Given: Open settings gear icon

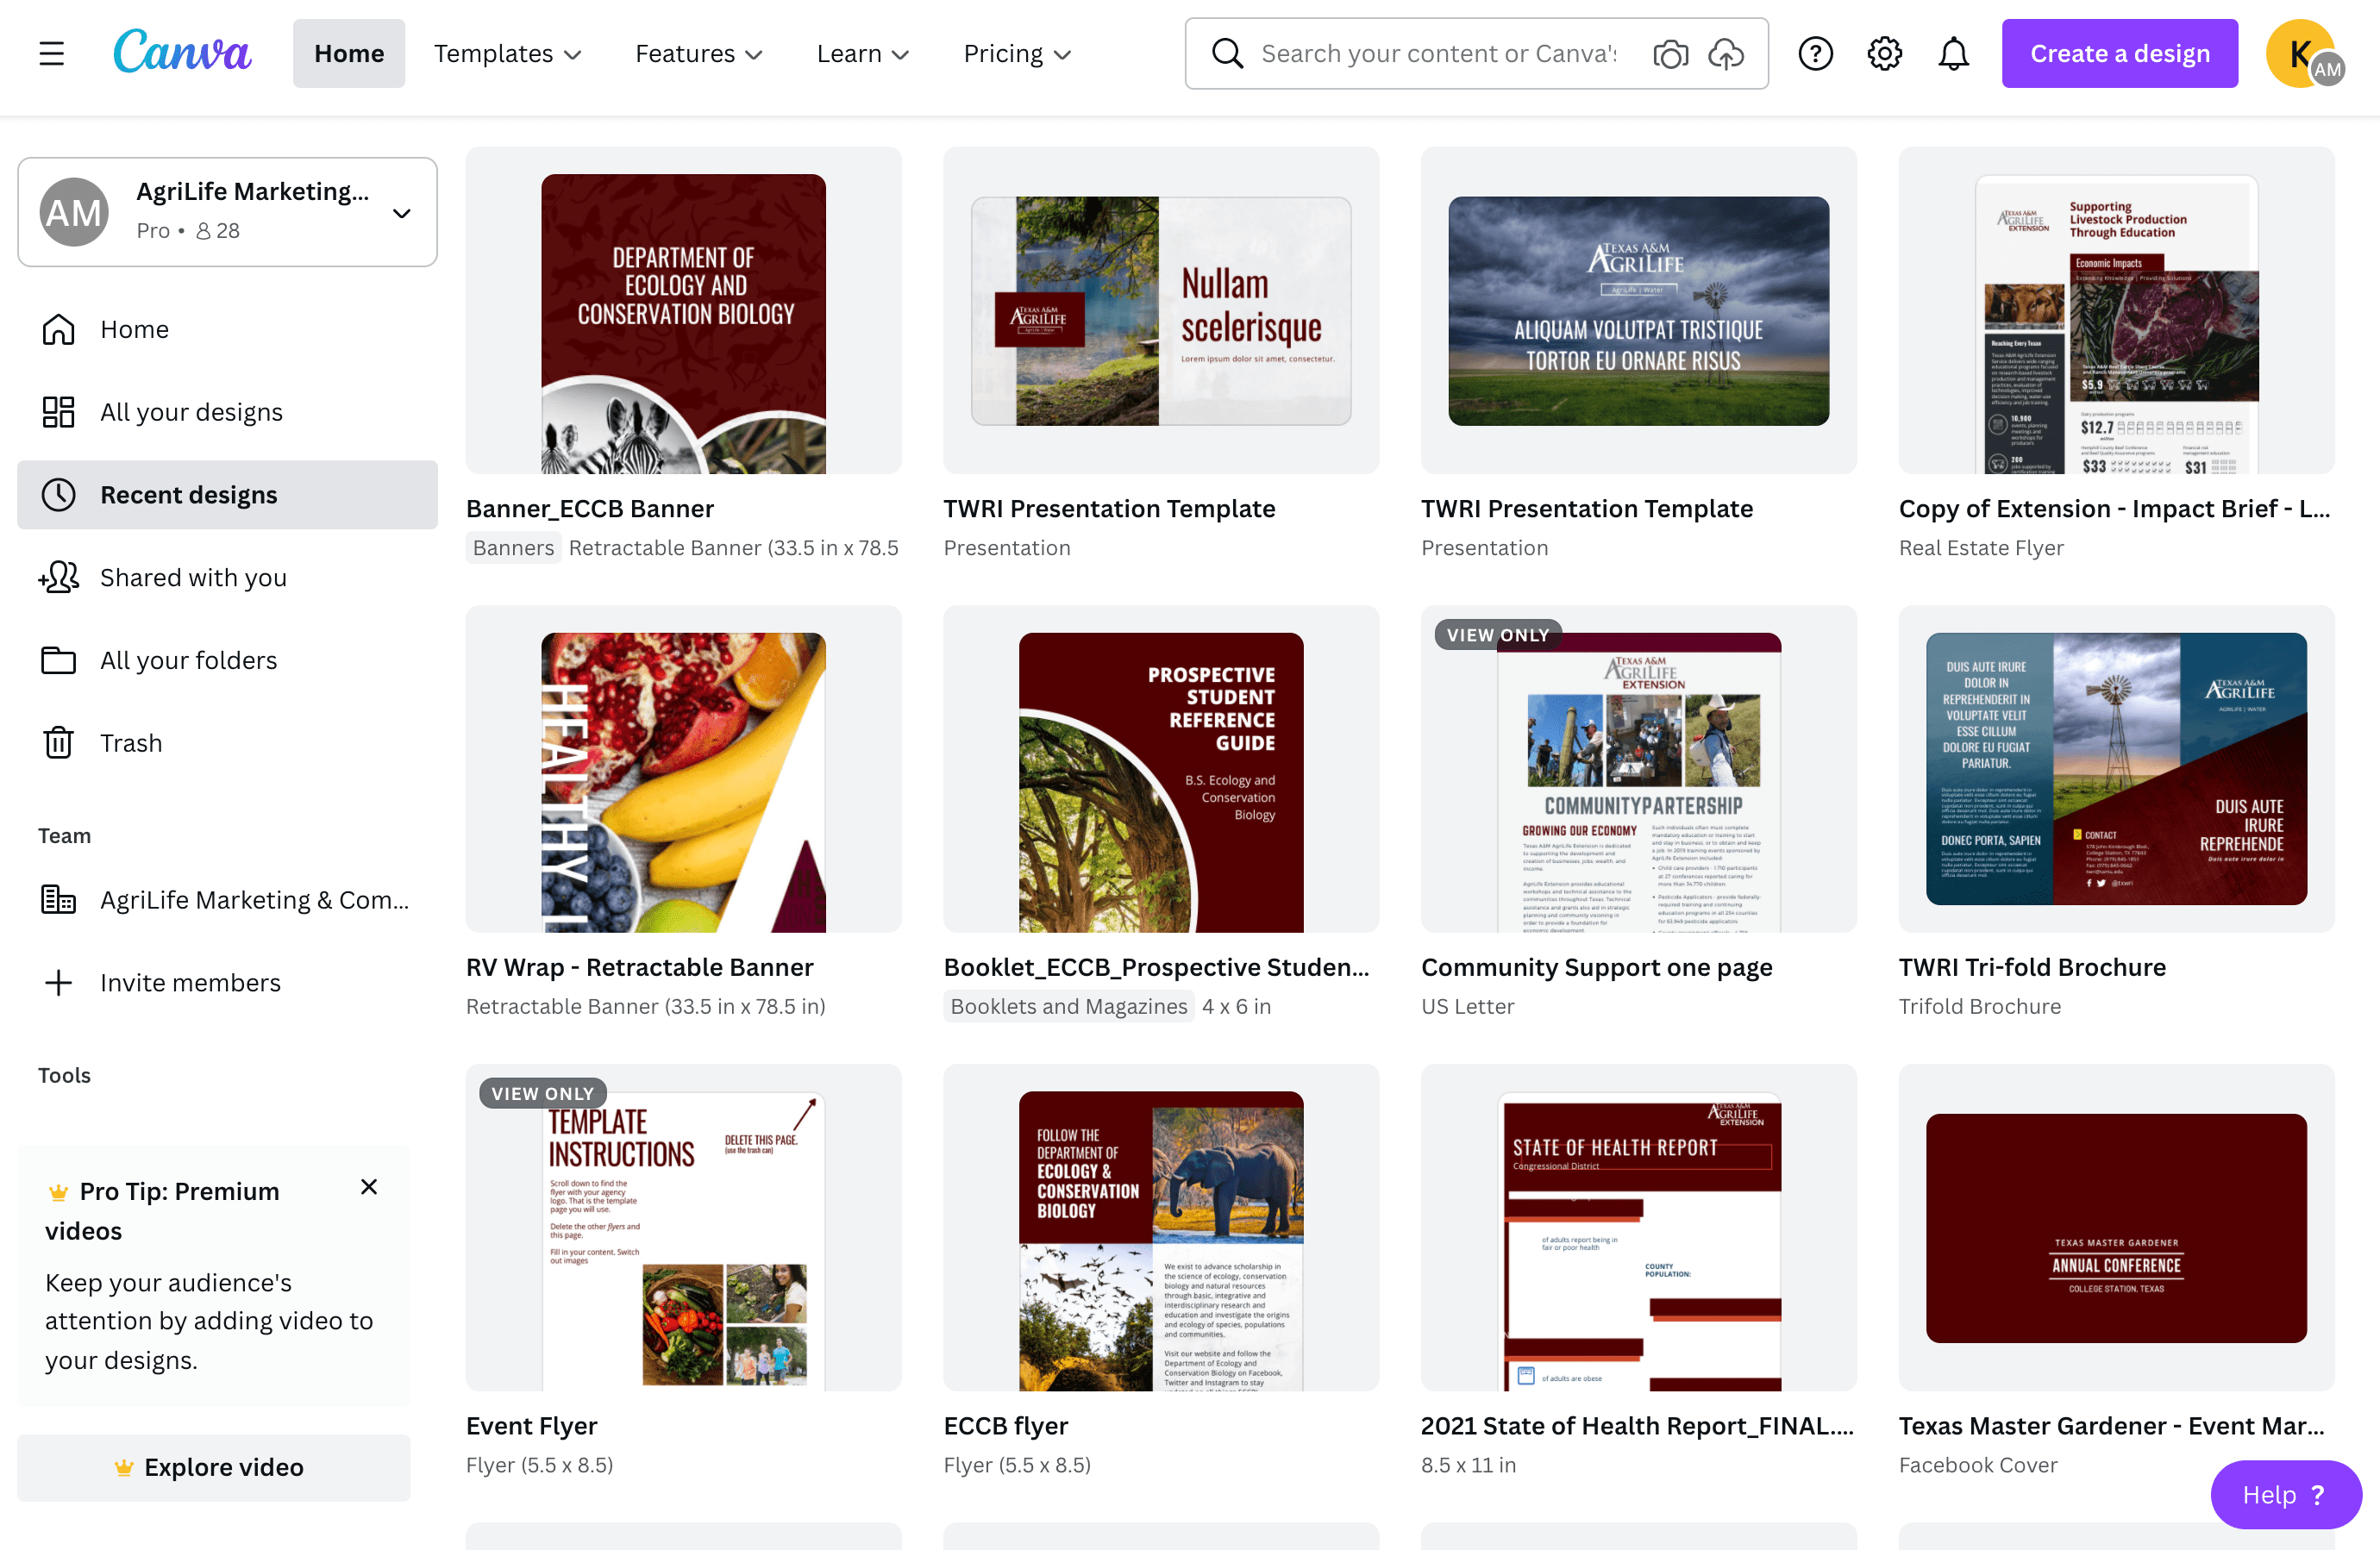Looking at the screenshot, I should pos(1884,53).
